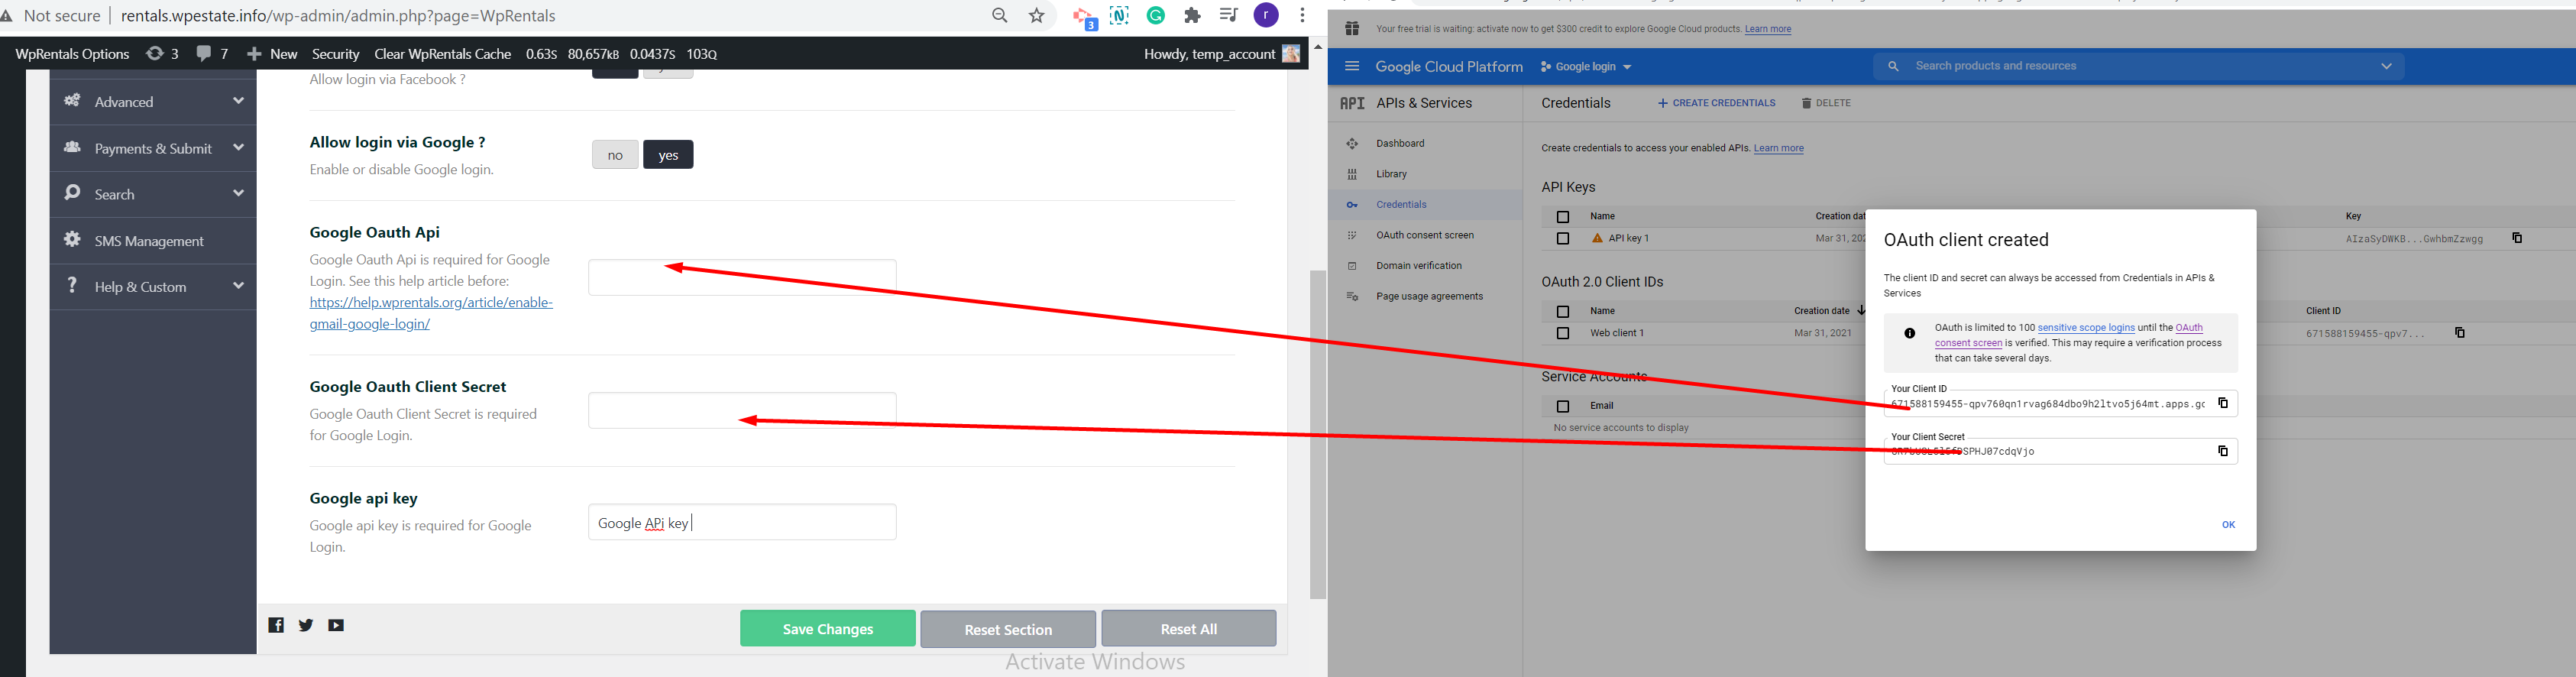
Task: Check the Service Accounts Email header checkbox
Action: 1563,406
